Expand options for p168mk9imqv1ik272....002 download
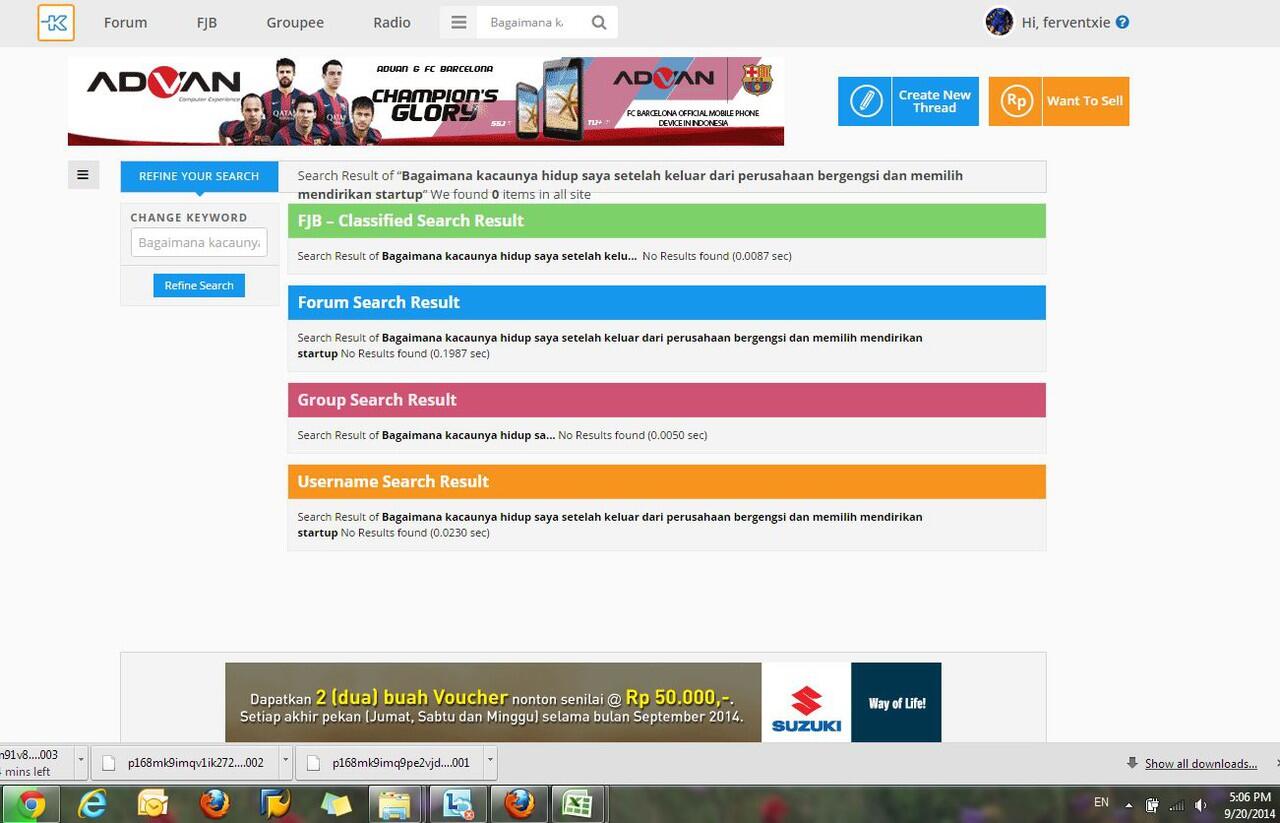The width and height of the screenshot is (1280, 823). point(285,762)
